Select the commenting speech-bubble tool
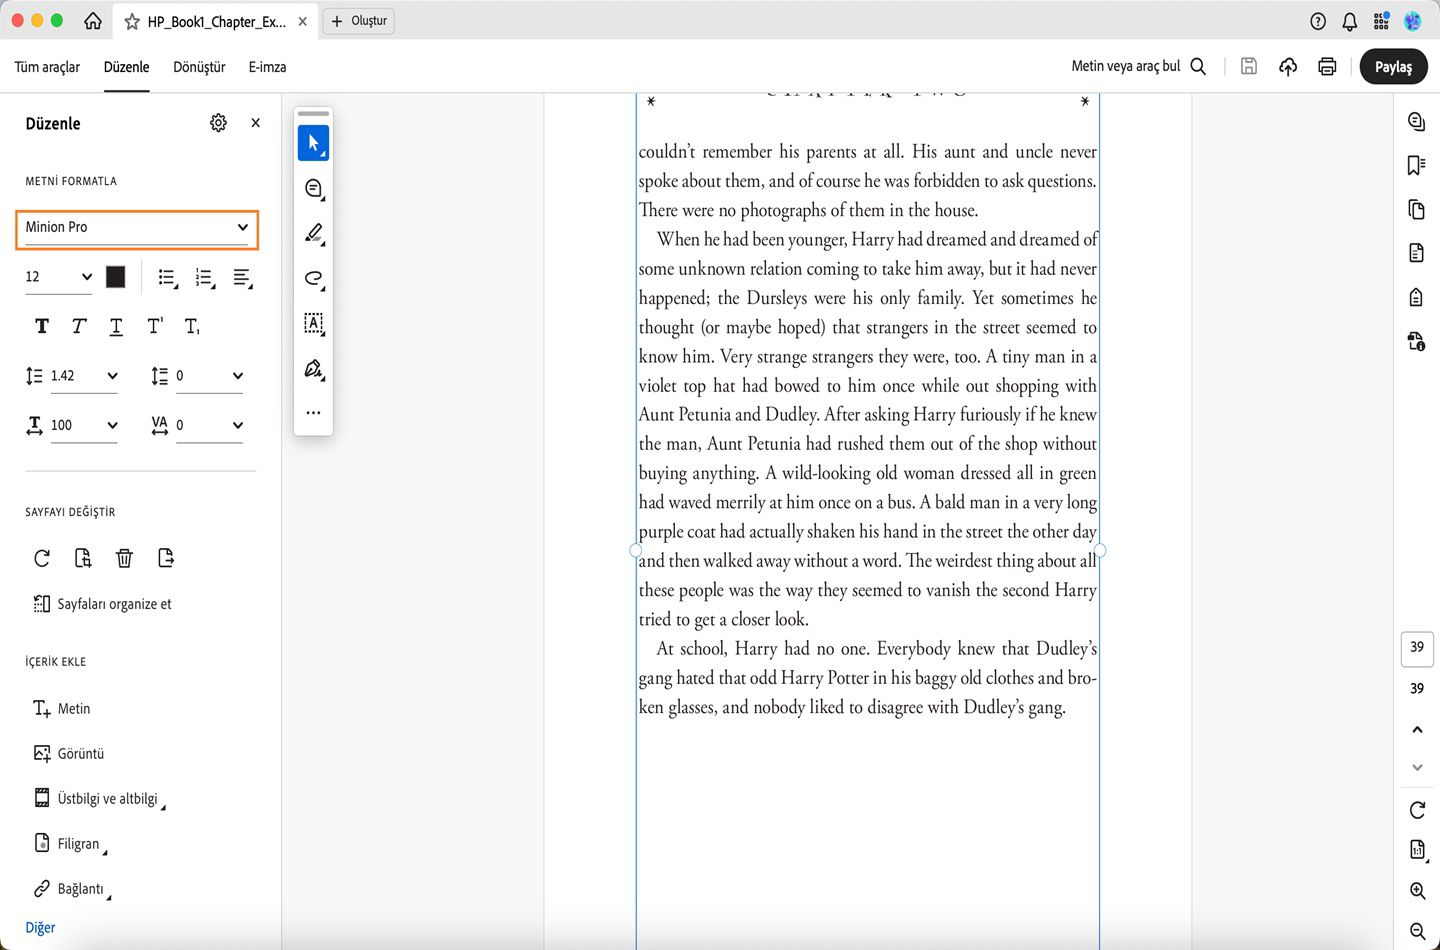 [313, 188]
